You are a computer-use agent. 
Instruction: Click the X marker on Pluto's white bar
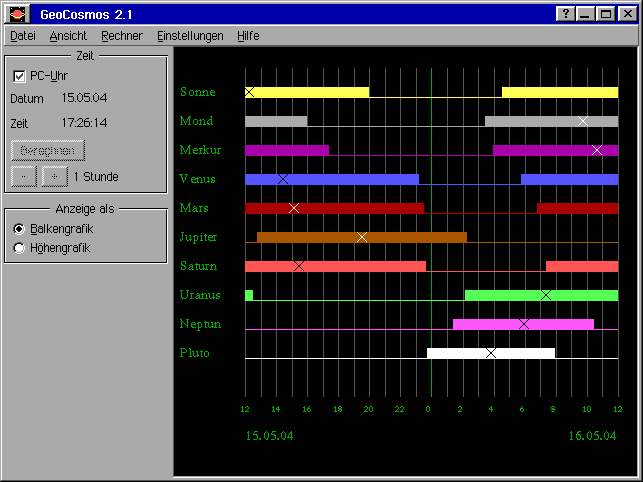pyautogui.click(x=491, y=353)
